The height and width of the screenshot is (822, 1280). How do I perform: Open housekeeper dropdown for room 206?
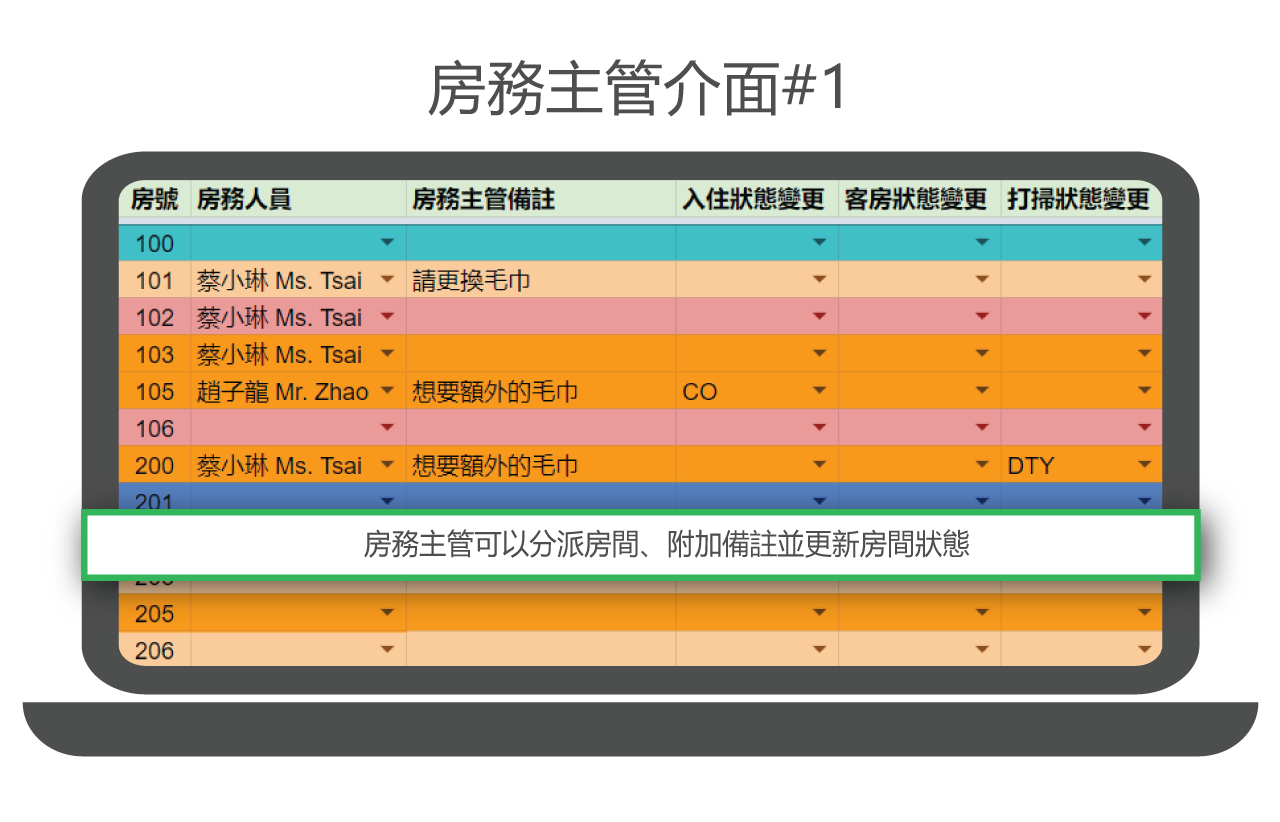pyautogui.click(x=387, y=650)
